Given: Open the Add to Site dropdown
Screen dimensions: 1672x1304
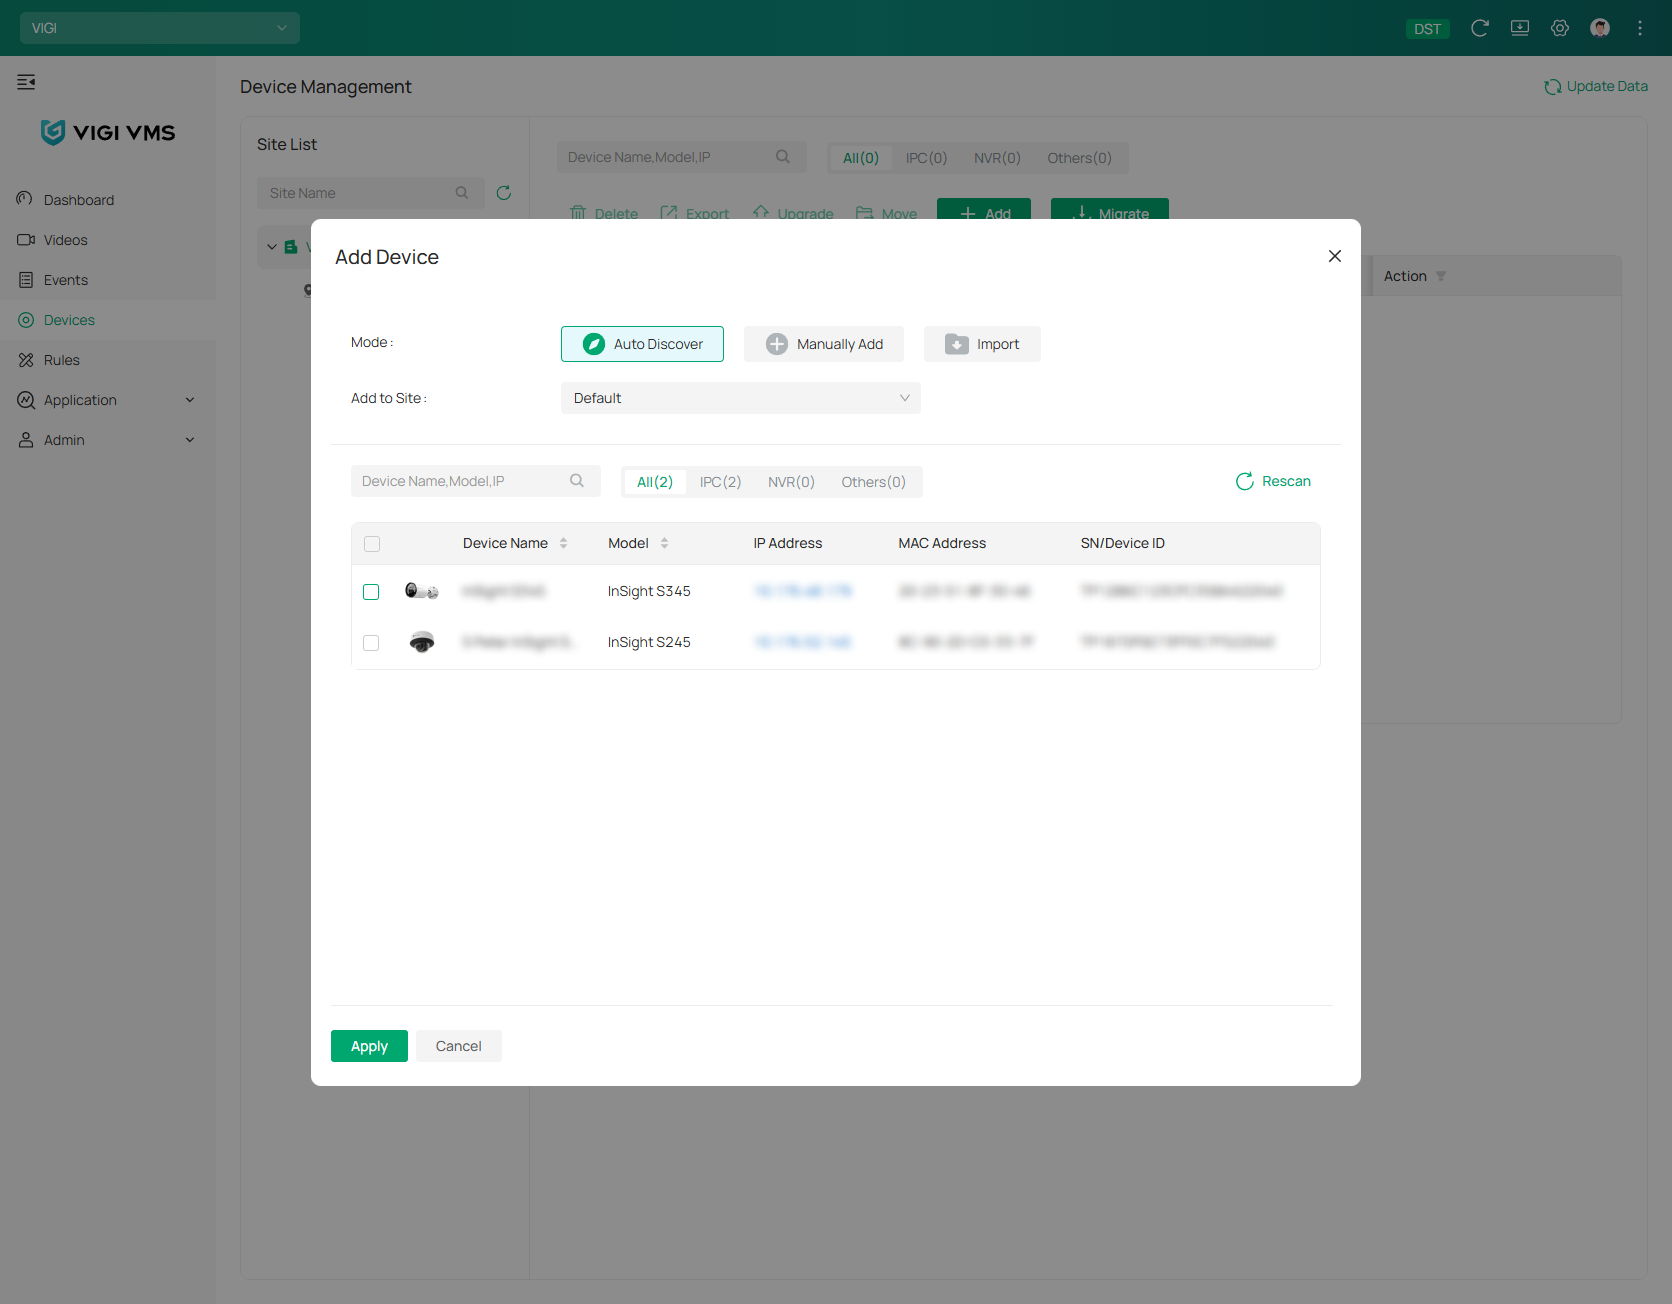Looking at the screenshot, I should [741, 398].
